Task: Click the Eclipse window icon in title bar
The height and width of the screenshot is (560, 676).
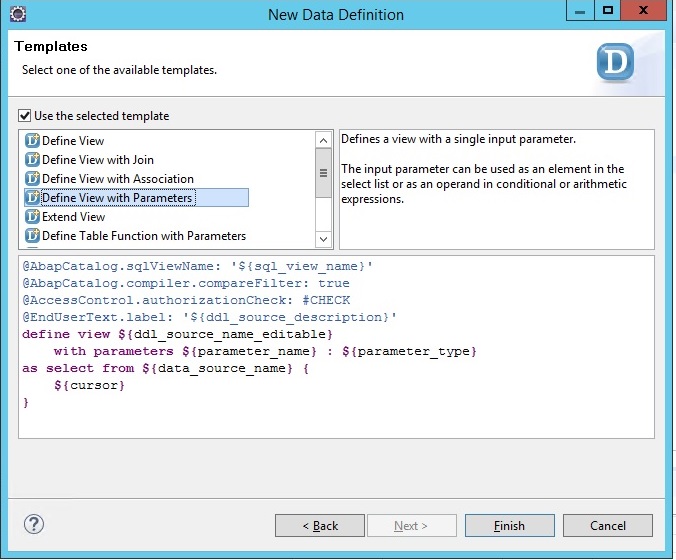Action: point(18,14)
